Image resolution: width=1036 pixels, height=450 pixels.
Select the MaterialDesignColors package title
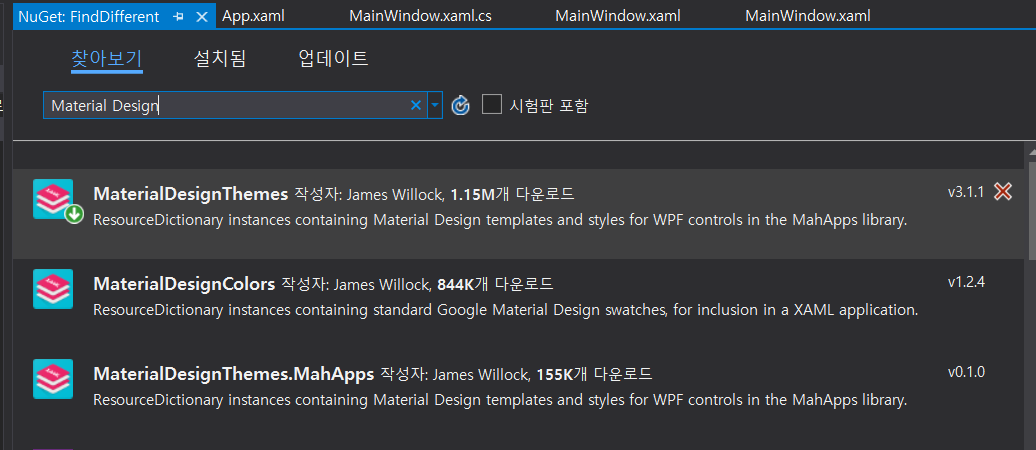click(x=184, y=284)
